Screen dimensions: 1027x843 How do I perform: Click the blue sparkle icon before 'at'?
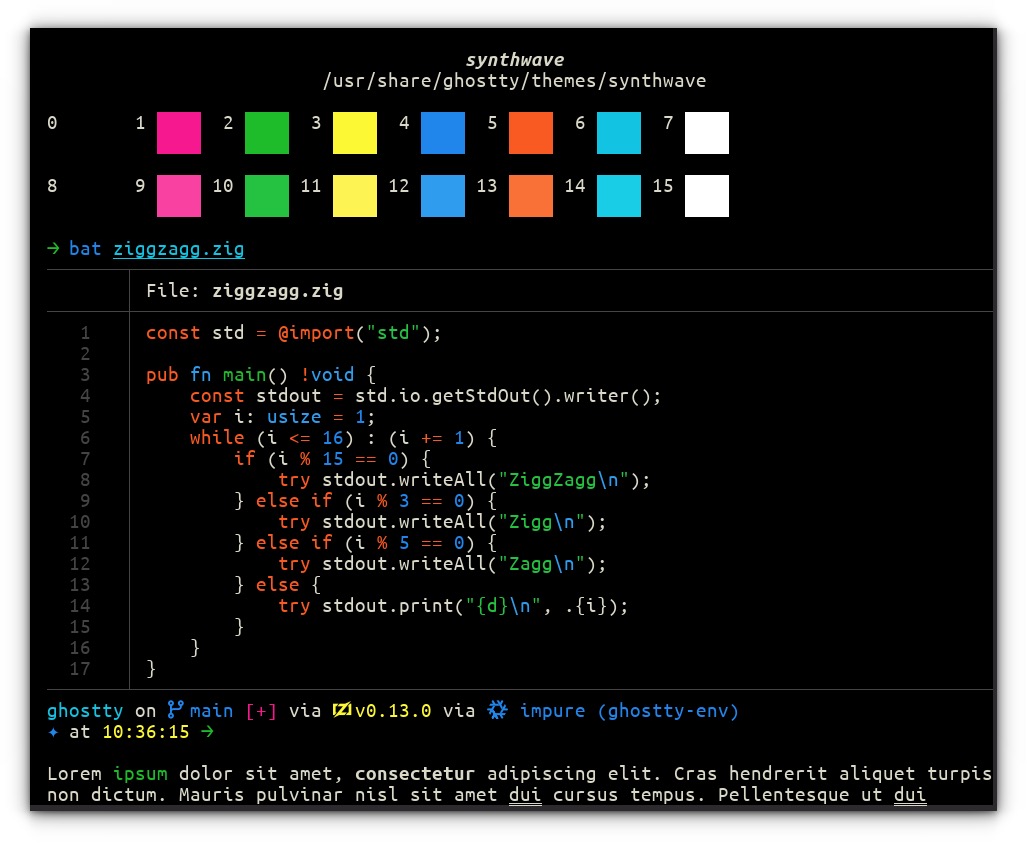tap(53, 732)
